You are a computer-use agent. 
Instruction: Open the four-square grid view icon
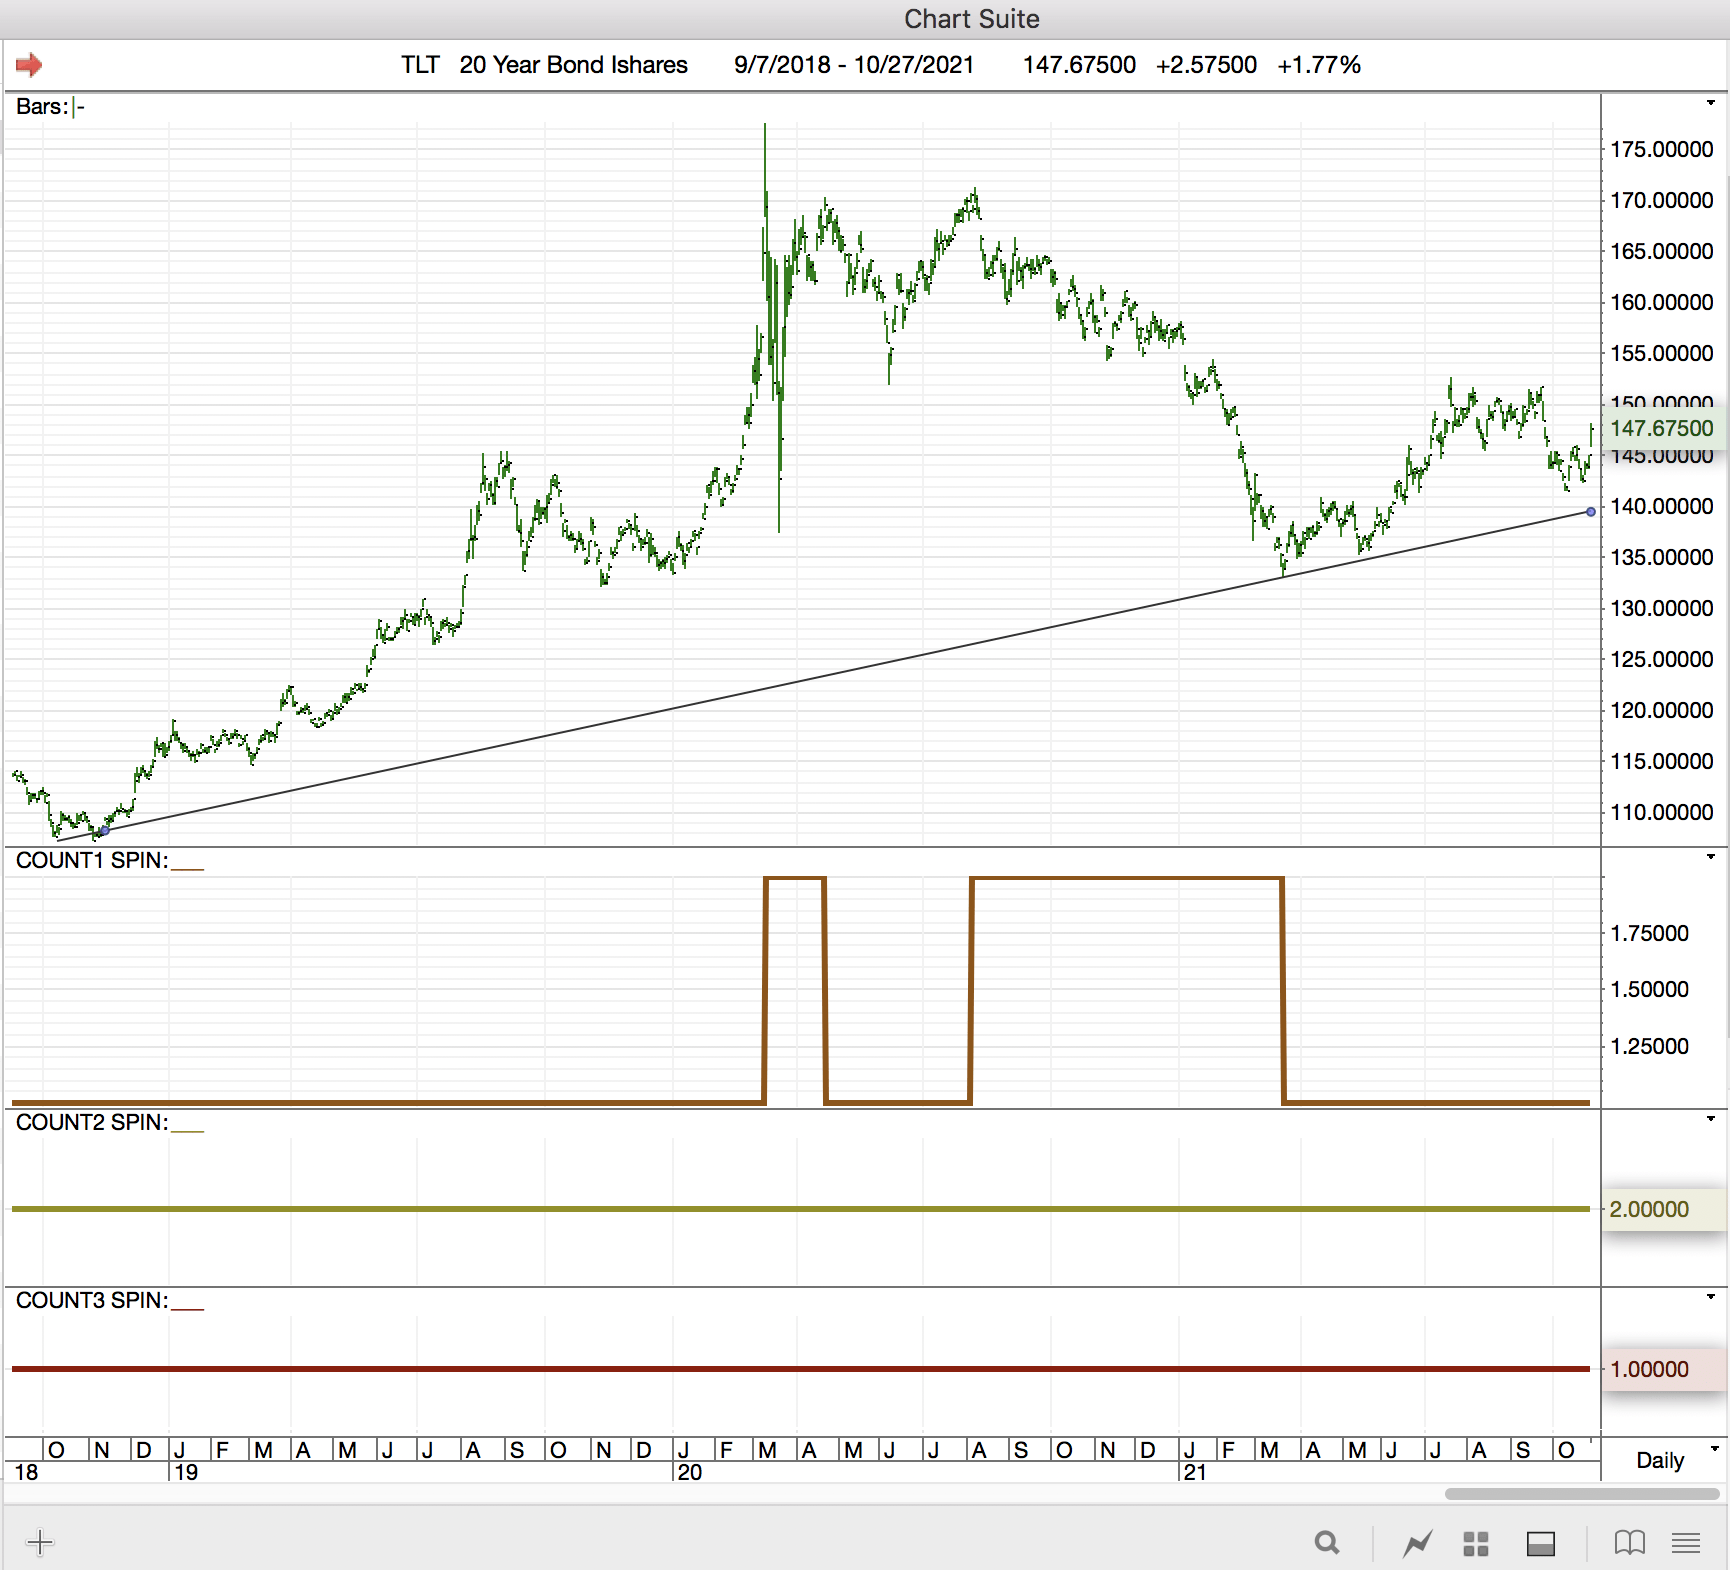1476,1544
